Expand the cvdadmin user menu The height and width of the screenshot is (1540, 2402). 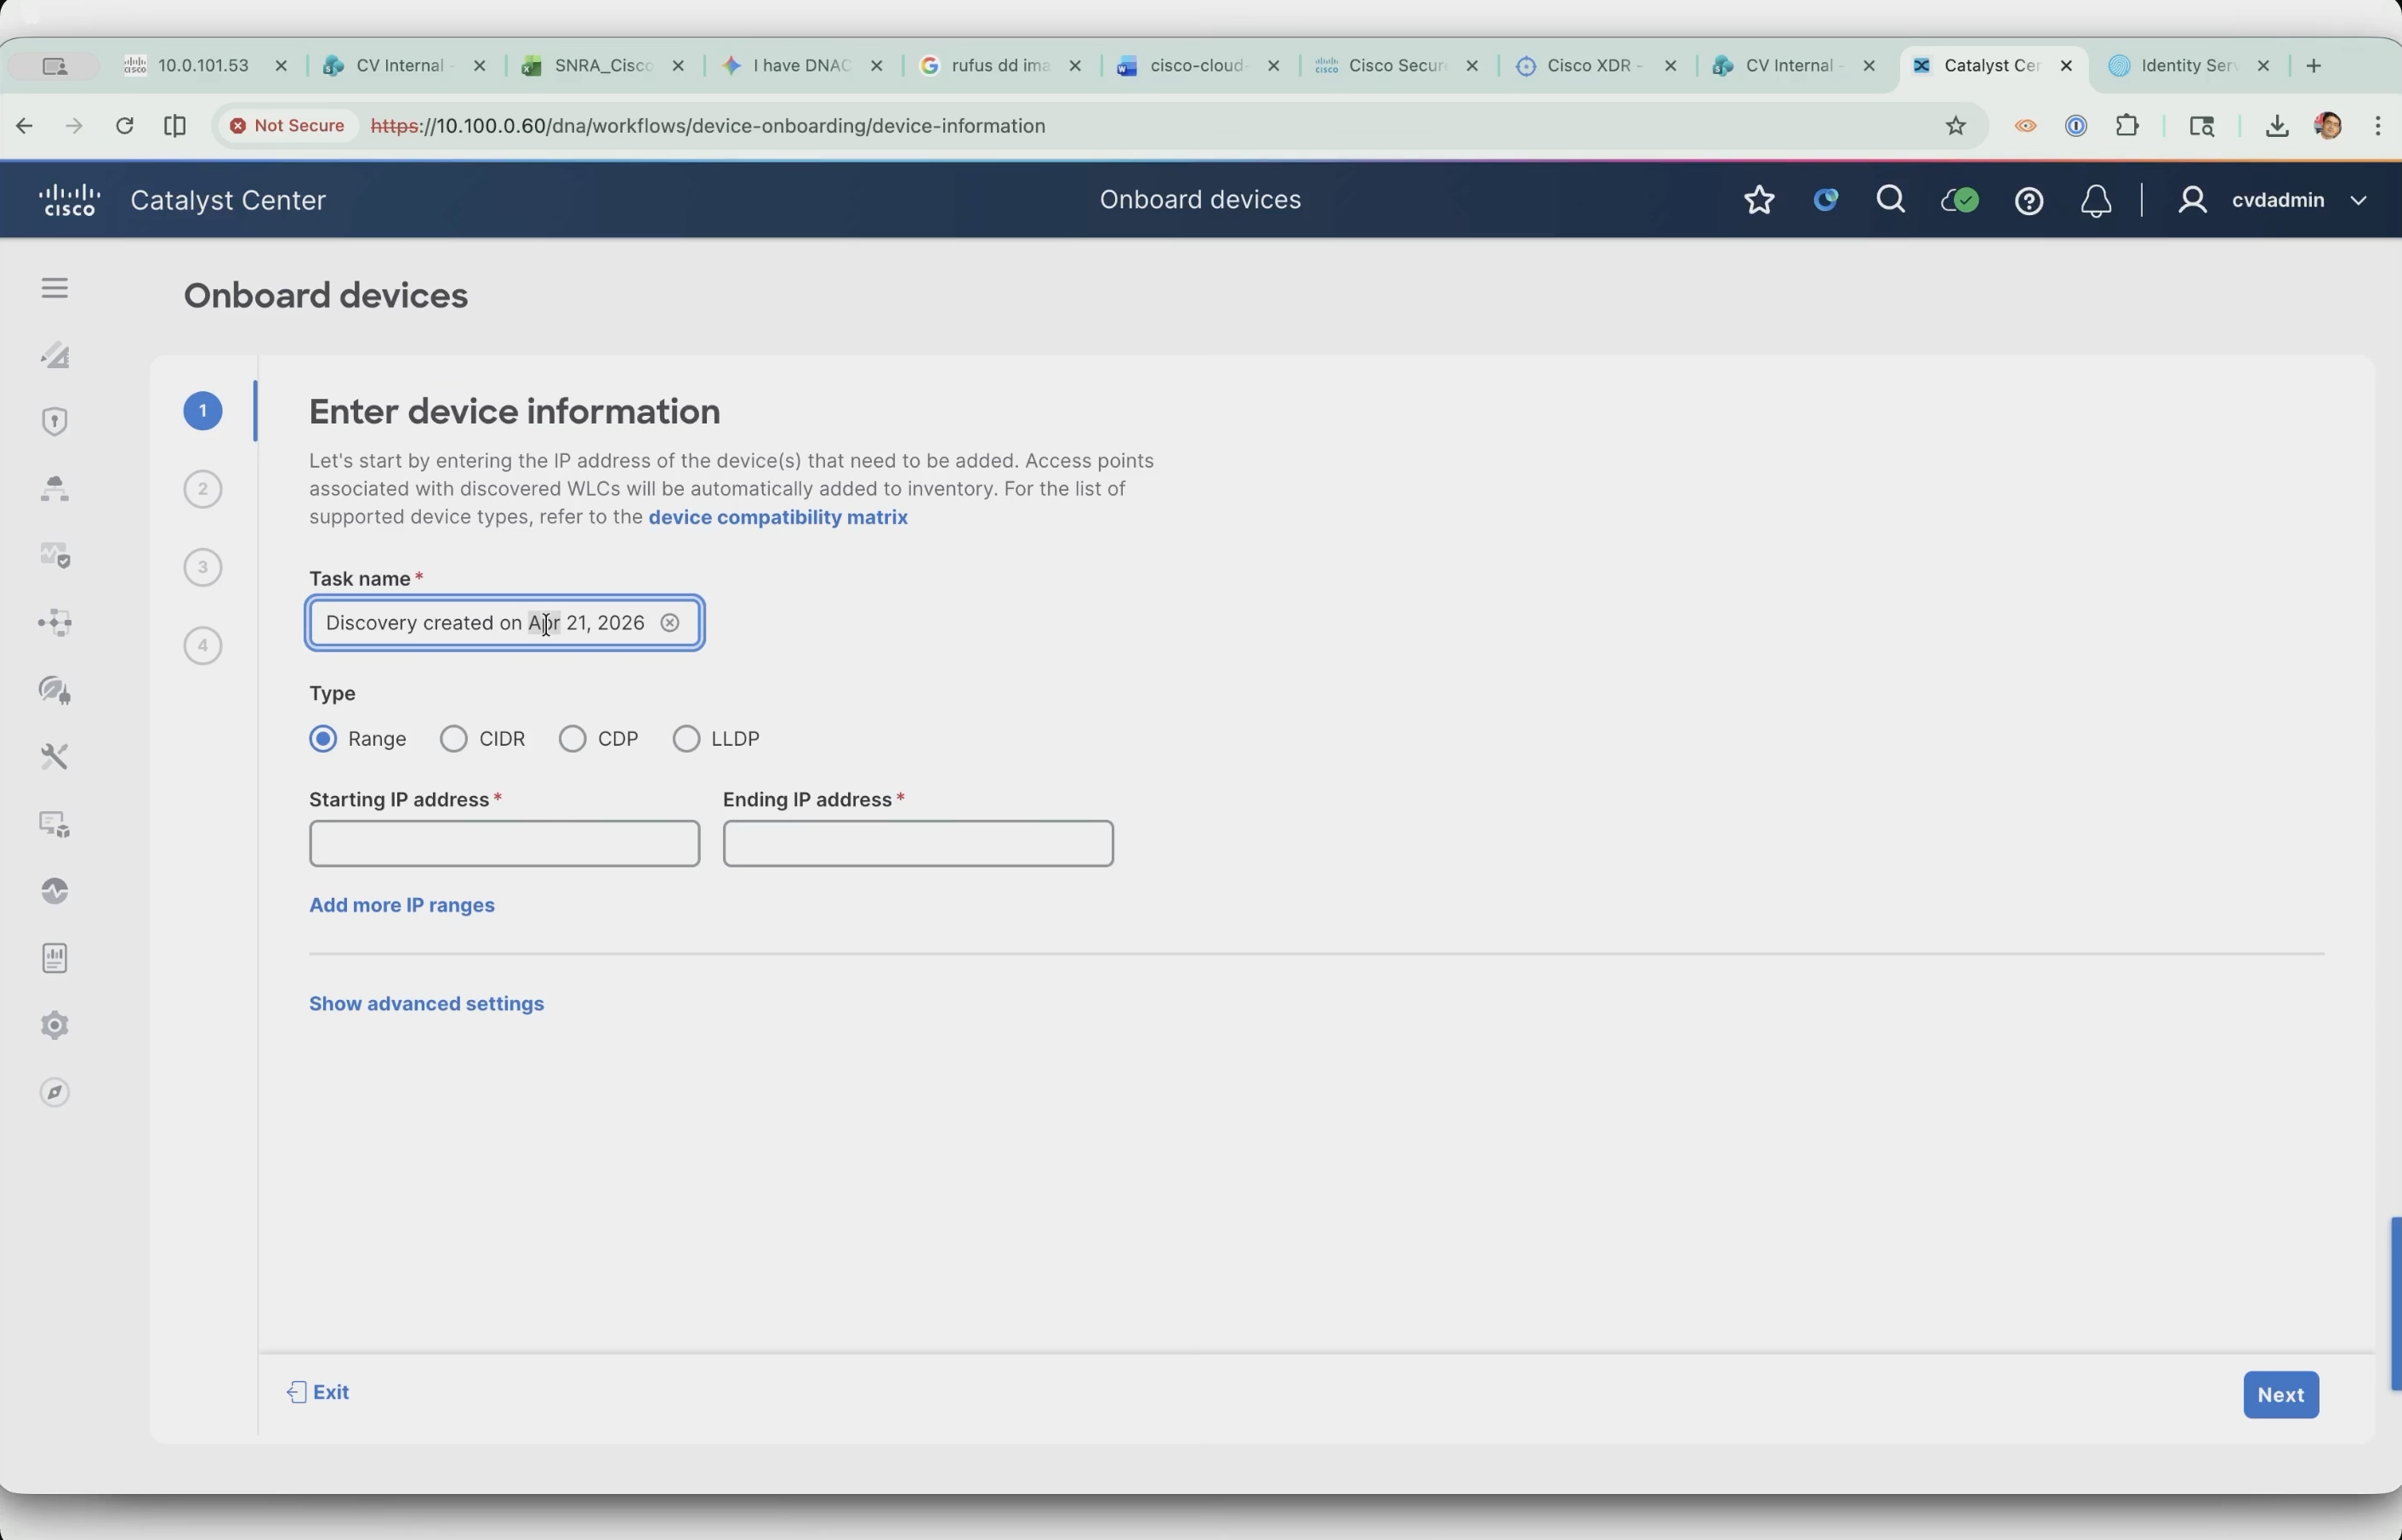pyautogui.click(x=2272, y=200)
